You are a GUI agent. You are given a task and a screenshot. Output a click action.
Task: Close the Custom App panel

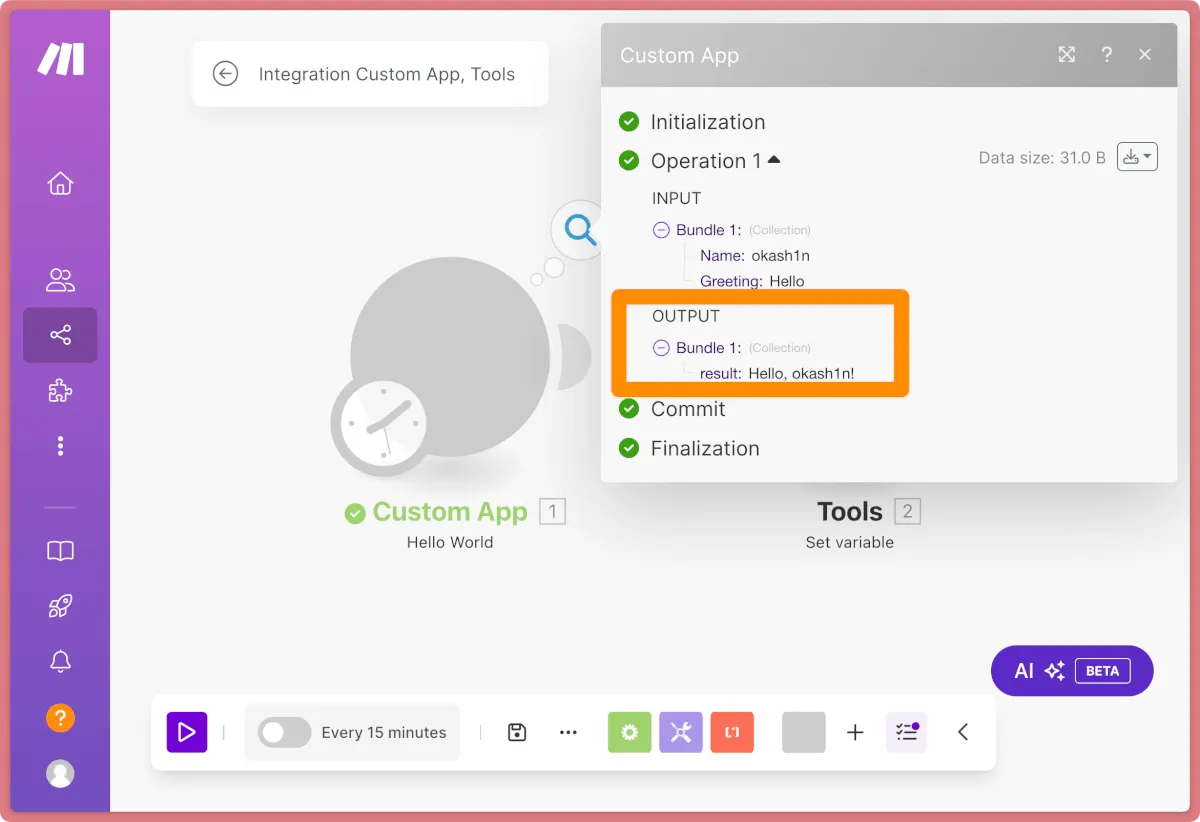point(1145,55)
